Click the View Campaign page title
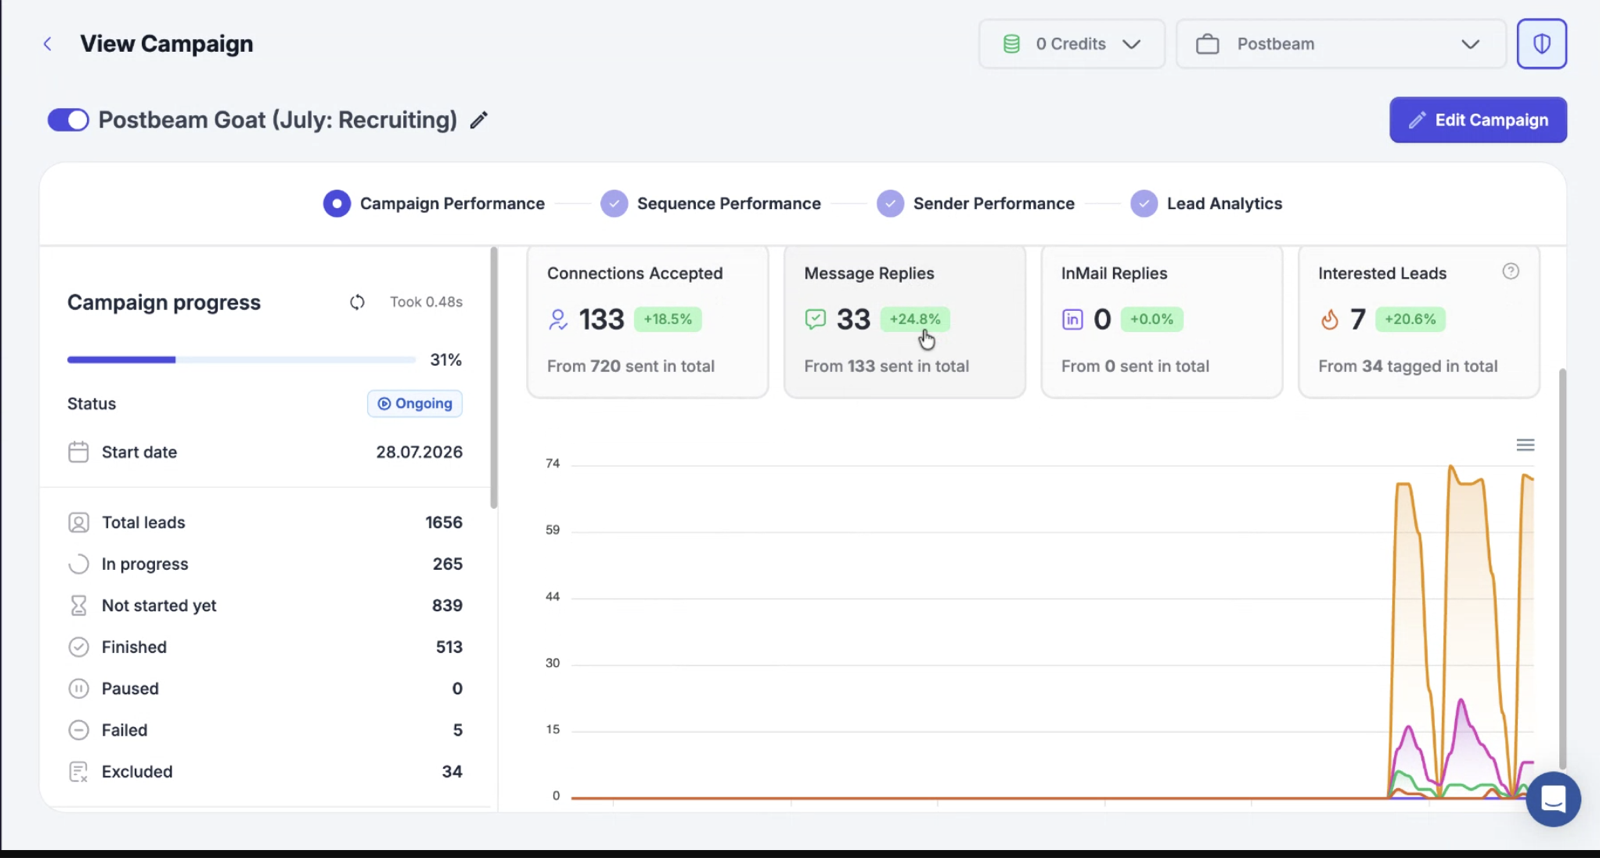1600x858 pixels. click(x=167, y=44)
